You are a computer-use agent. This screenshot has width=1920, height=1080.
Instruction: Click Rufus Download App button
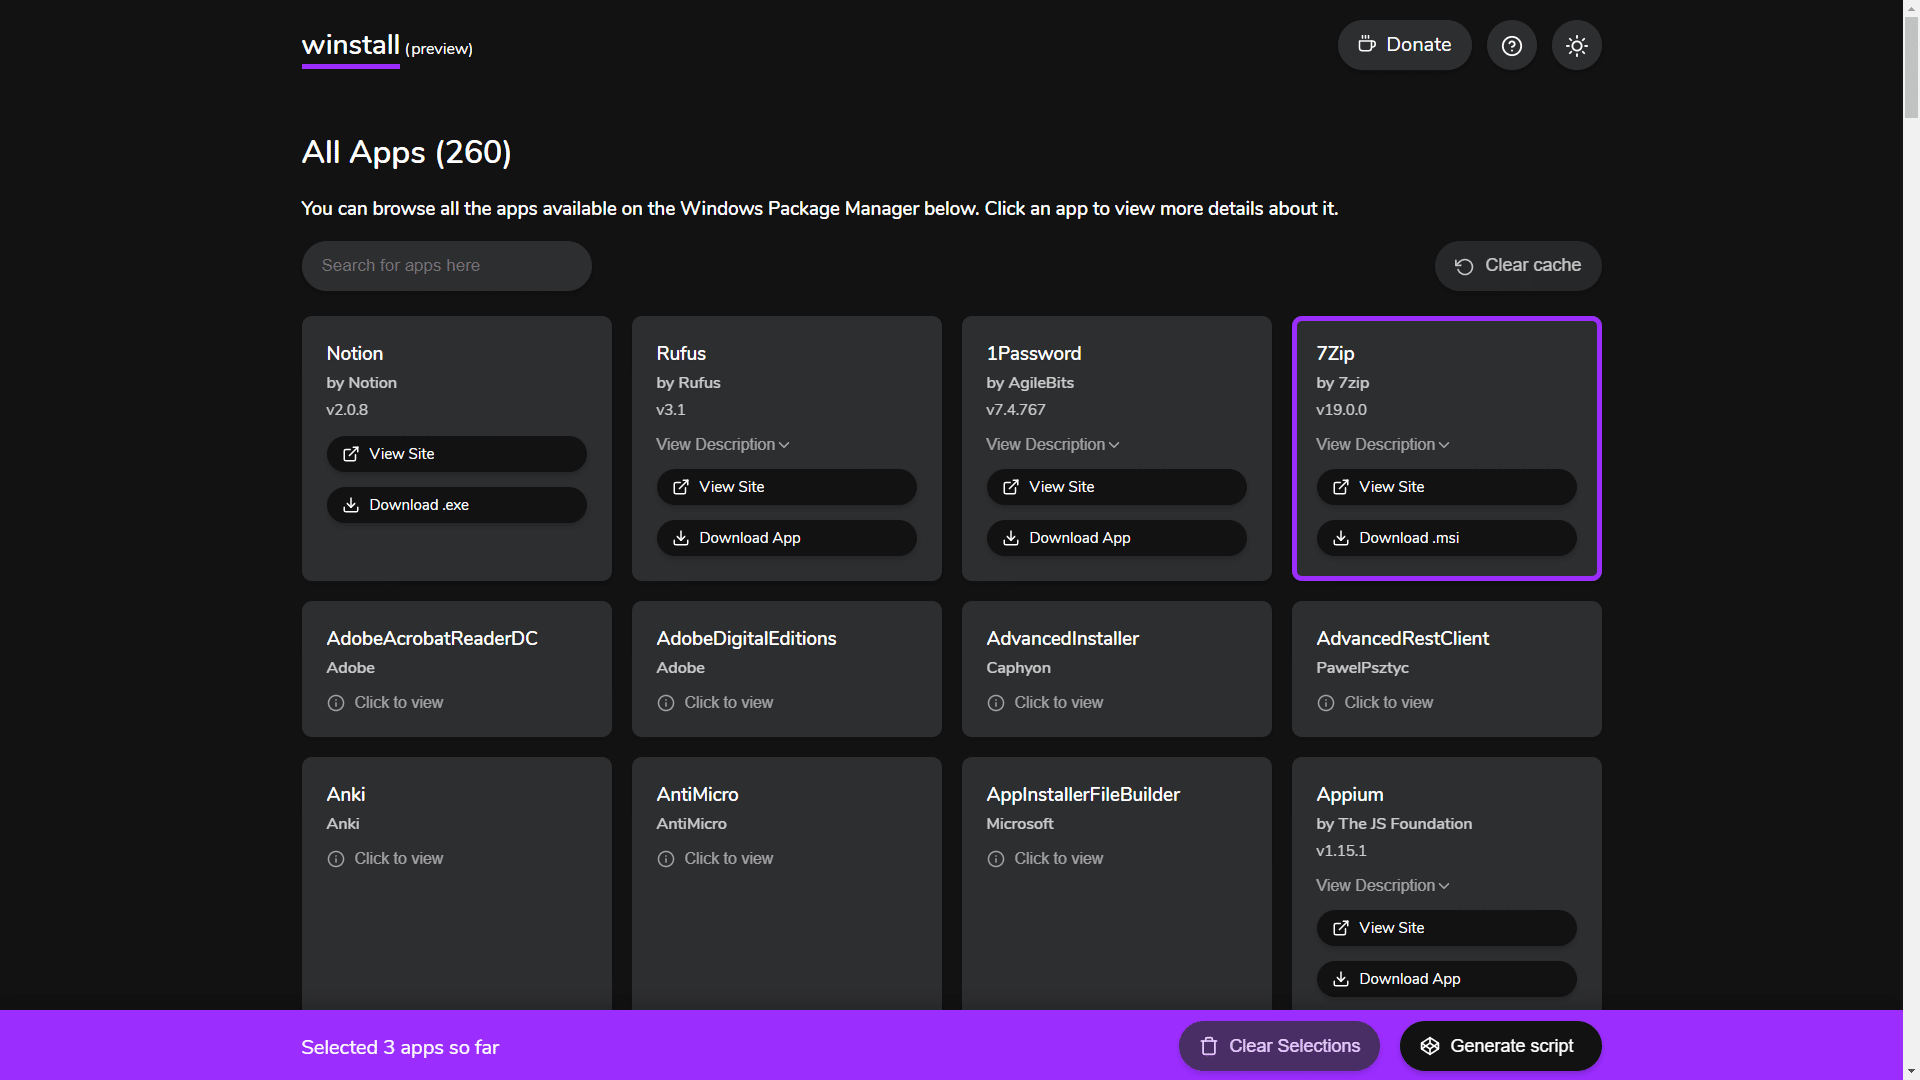point(786,538)
